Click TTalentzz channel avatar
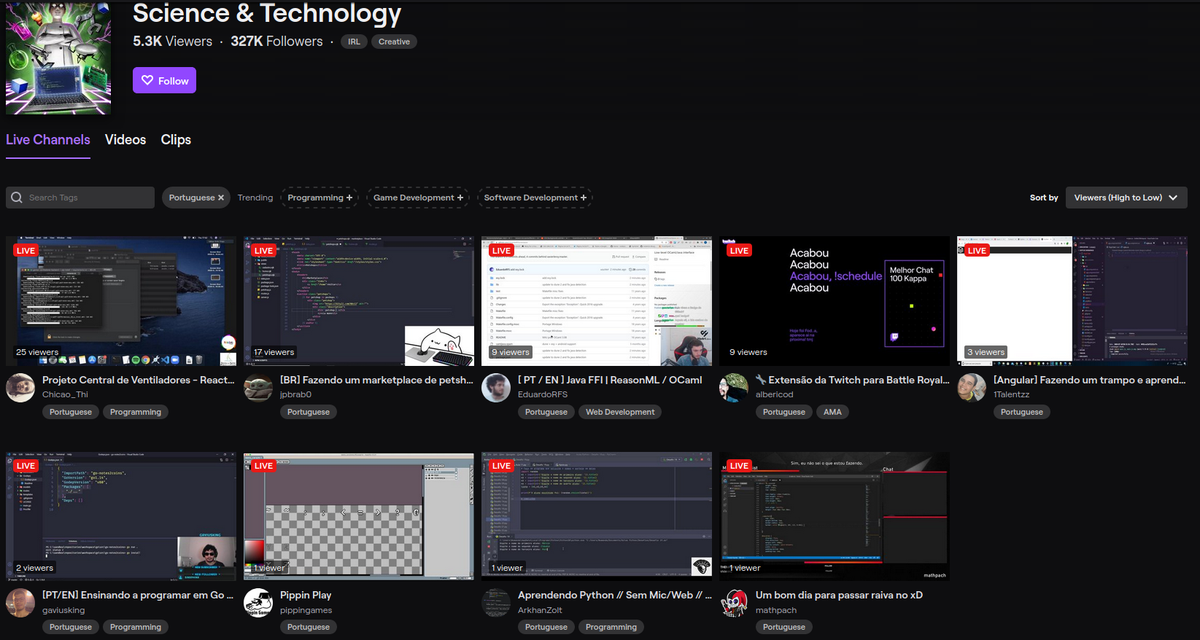Screen dimensions: 1200x640 tap(972, 388)
